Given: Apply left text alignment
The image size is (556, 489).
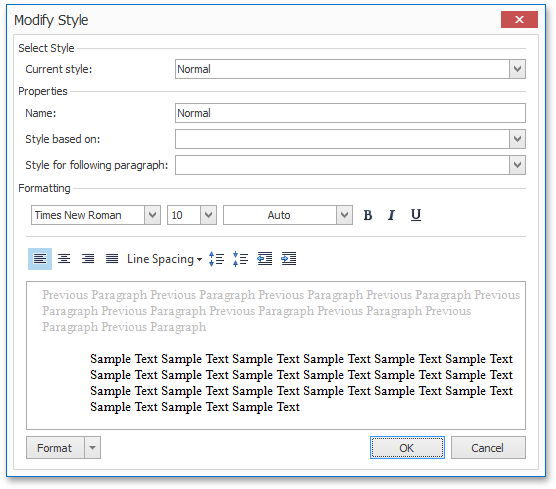Looking at the screenshot, I should 40,259.
